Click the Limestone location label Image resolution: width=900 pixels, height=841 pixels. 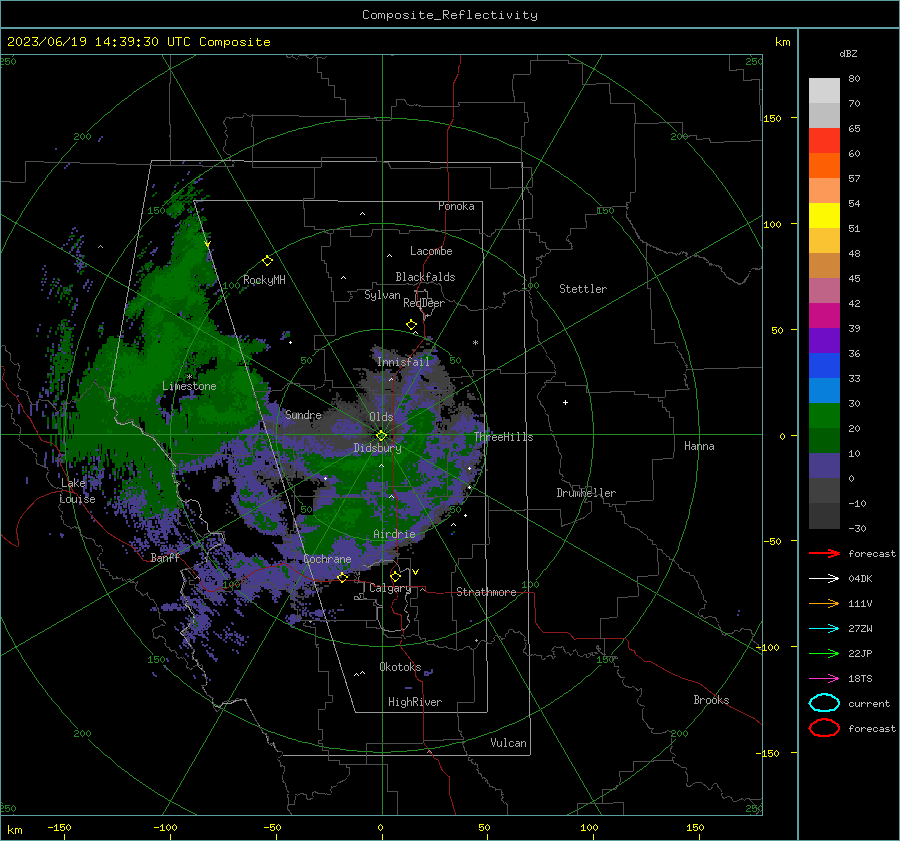tap(189, 386)
